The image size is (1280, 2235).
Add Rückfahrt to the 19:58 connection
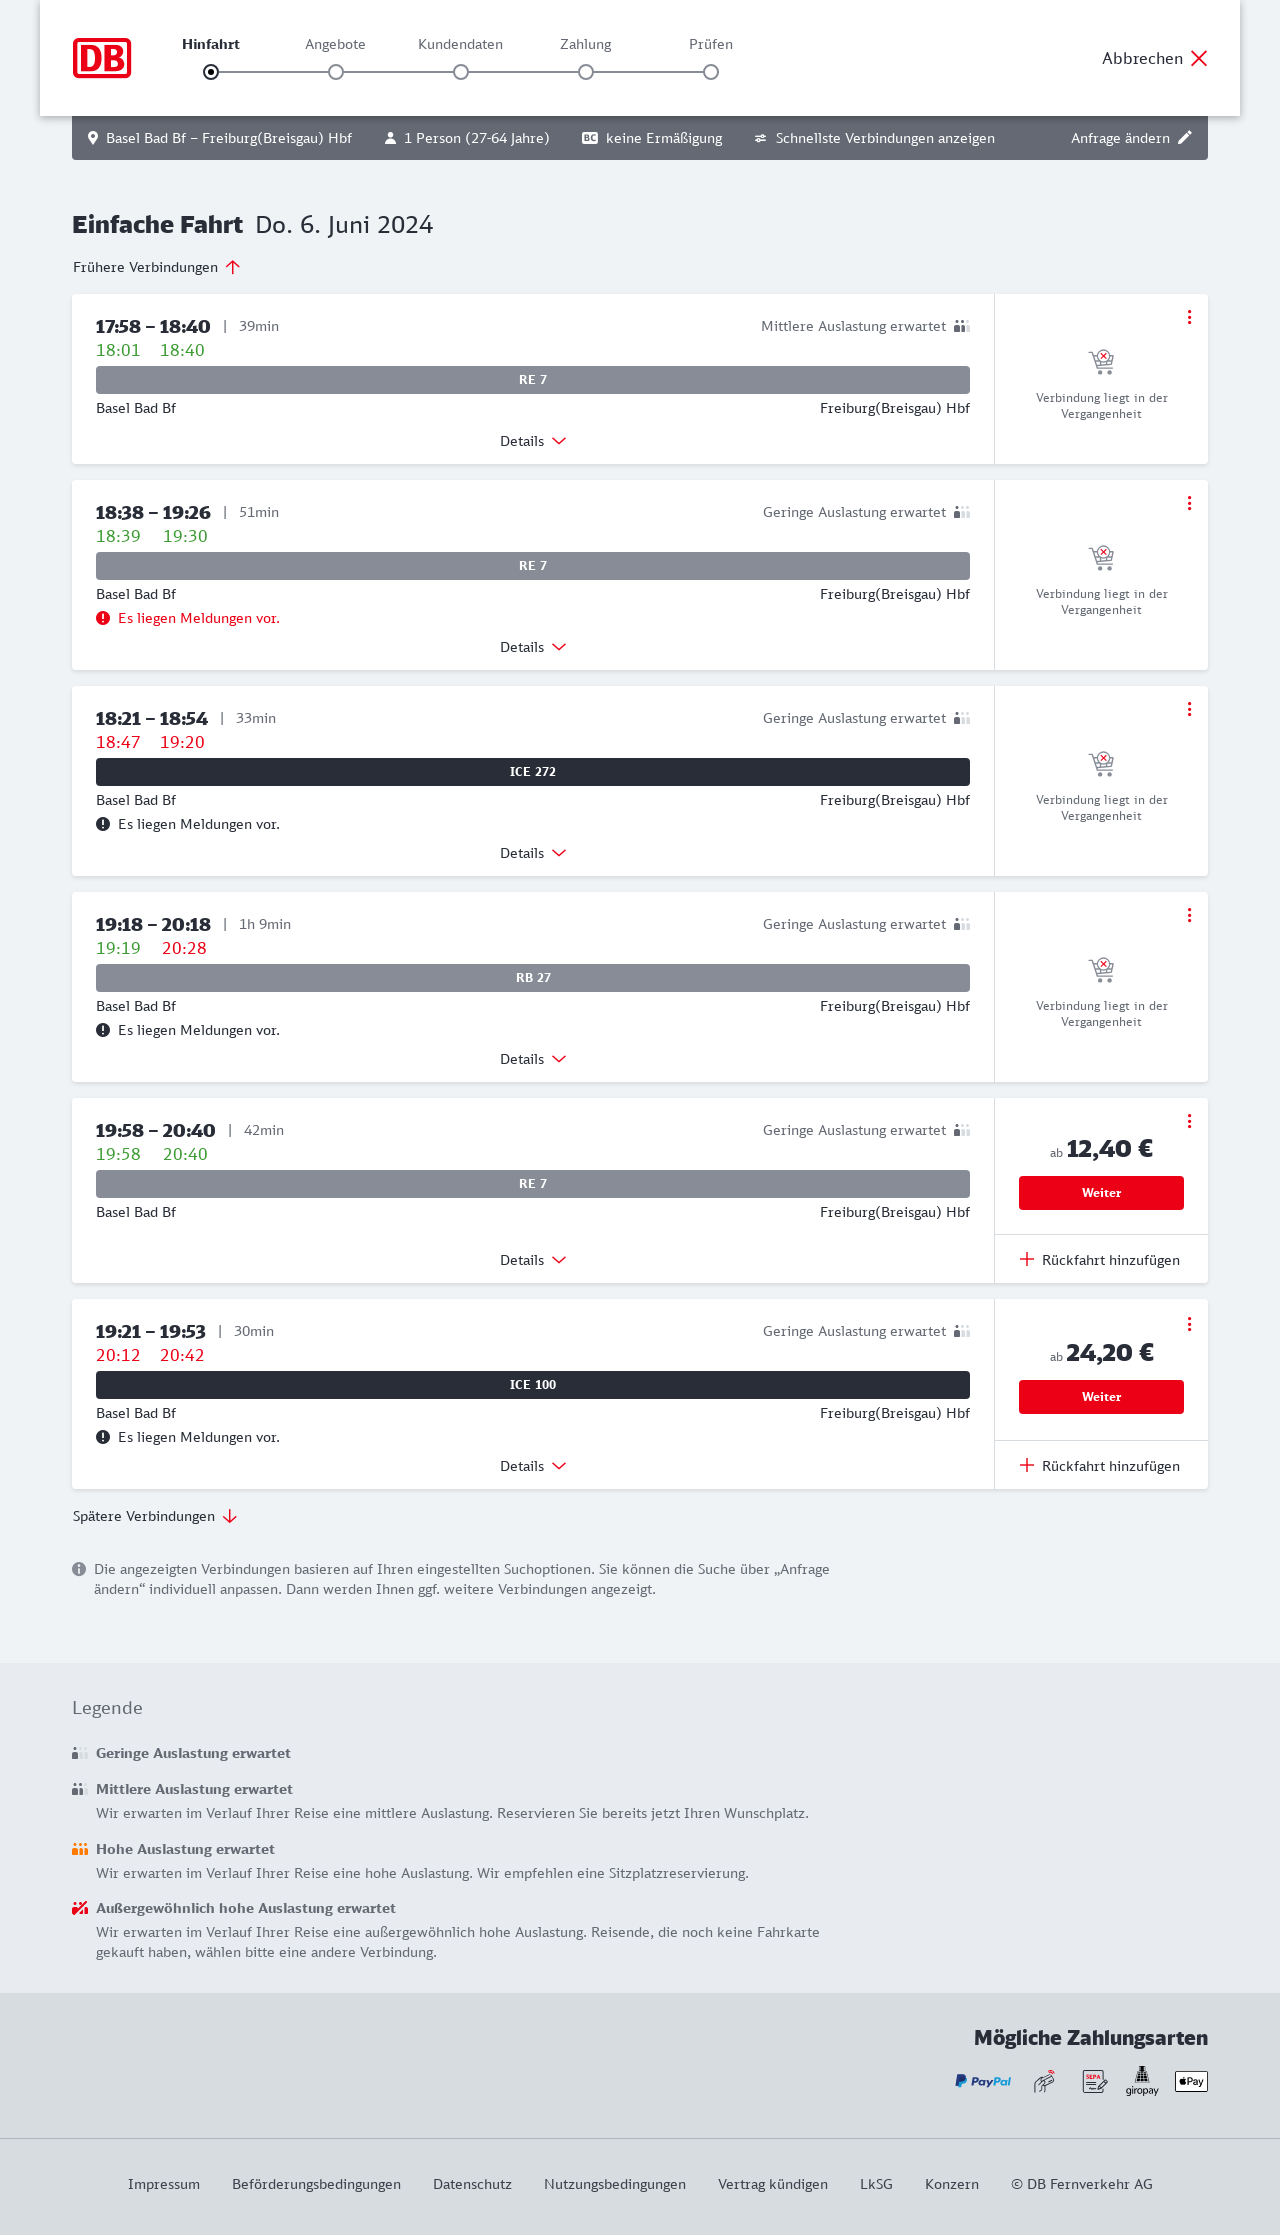coord(1100,1260)
